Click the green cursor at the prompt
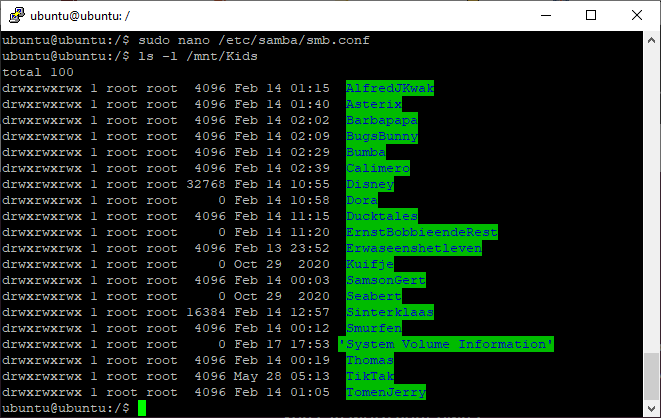 pos(142,408)
